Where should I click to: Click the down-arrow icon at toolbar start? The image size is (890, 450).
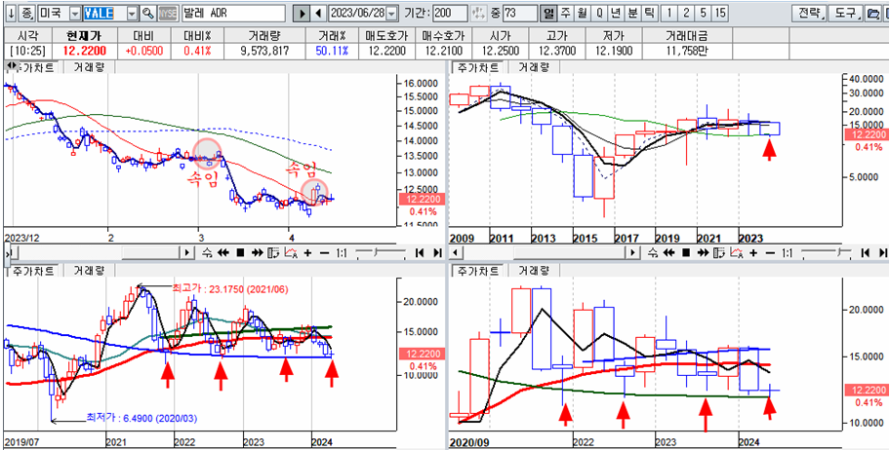coord(11,13)
